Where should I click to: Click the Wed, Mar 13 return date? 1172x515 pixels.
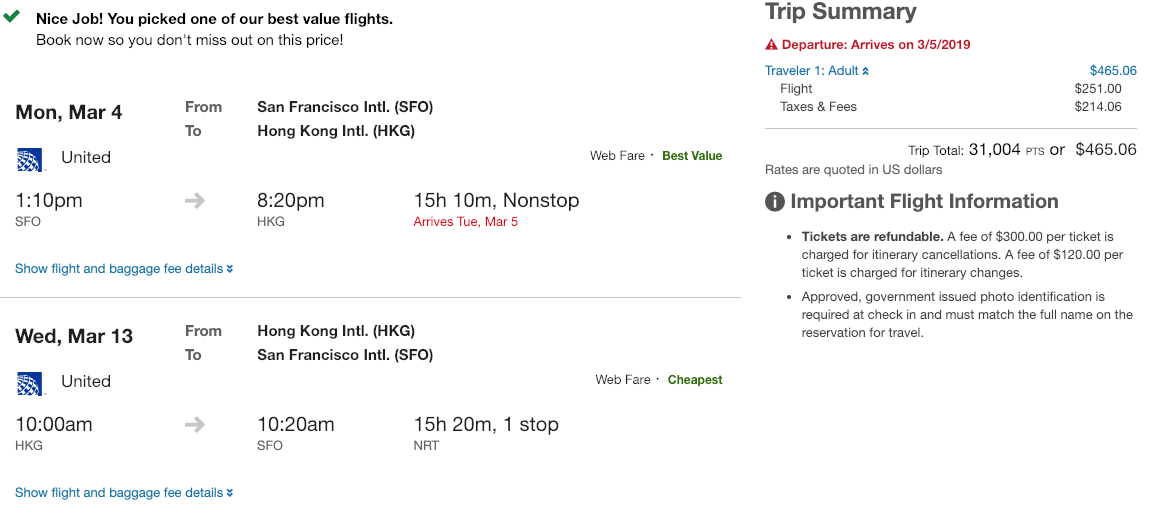(x=74, y=336)
